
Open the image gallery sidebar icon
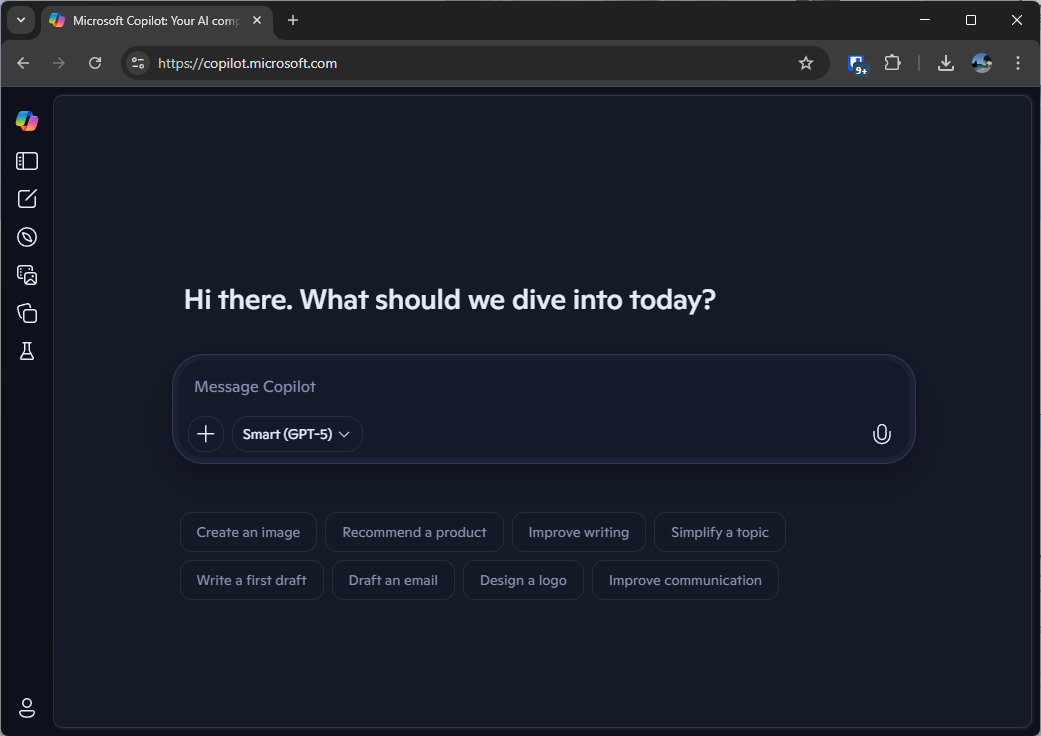tap(26, 275)
